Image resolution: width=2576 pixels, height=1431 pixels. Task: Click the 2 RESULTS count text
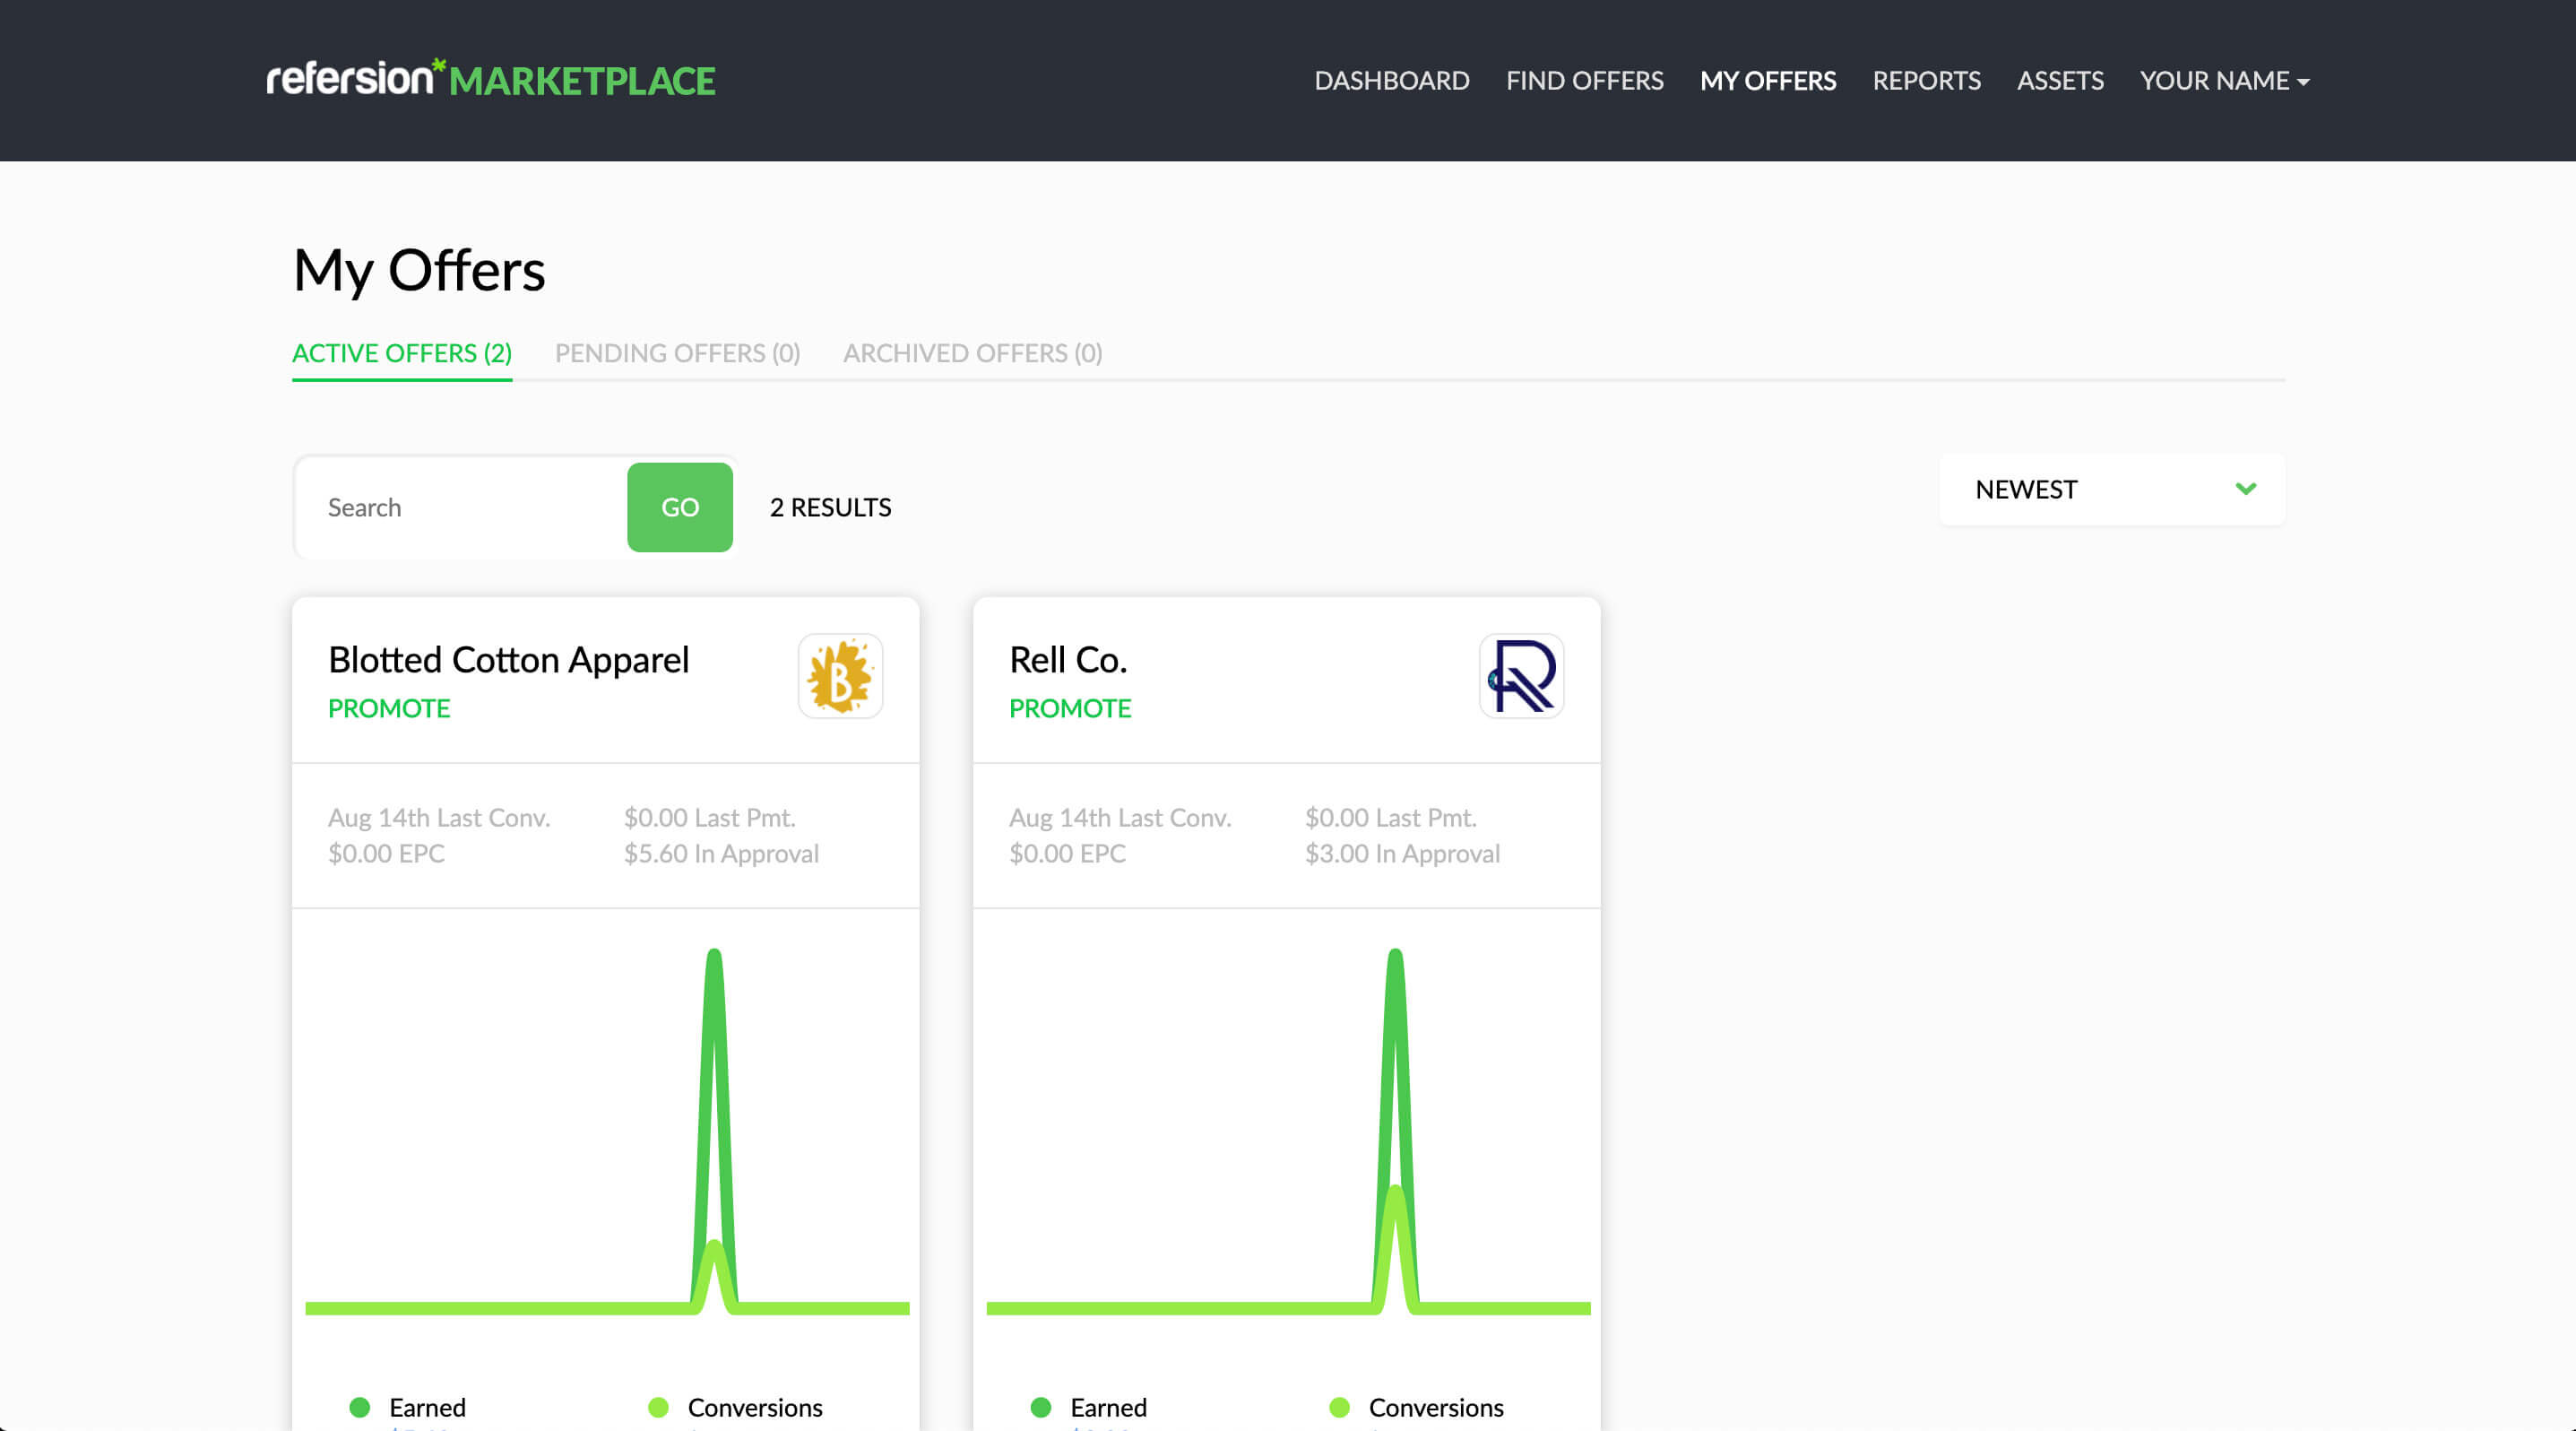pyautogui.click(x=830, y=507)
